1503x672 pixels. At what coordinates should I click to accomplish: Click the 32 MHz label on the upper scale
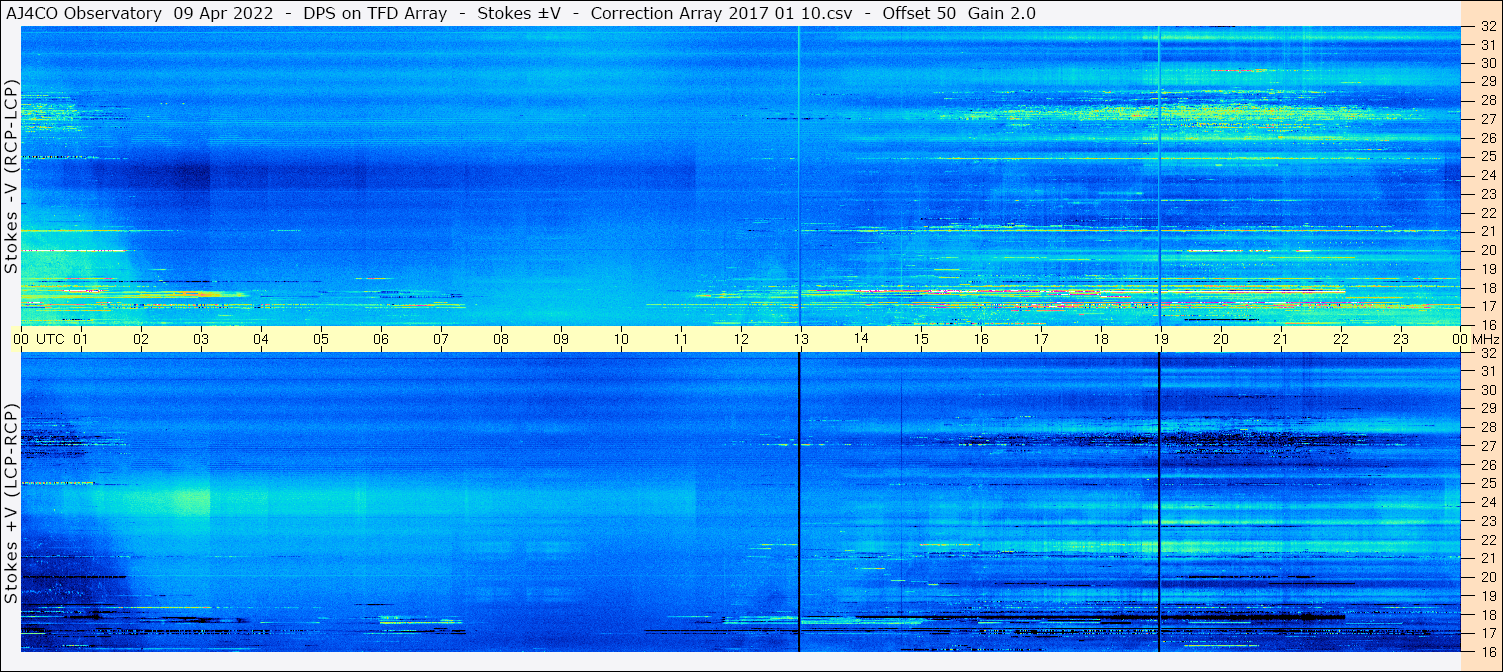click(x=1486, y=27)
